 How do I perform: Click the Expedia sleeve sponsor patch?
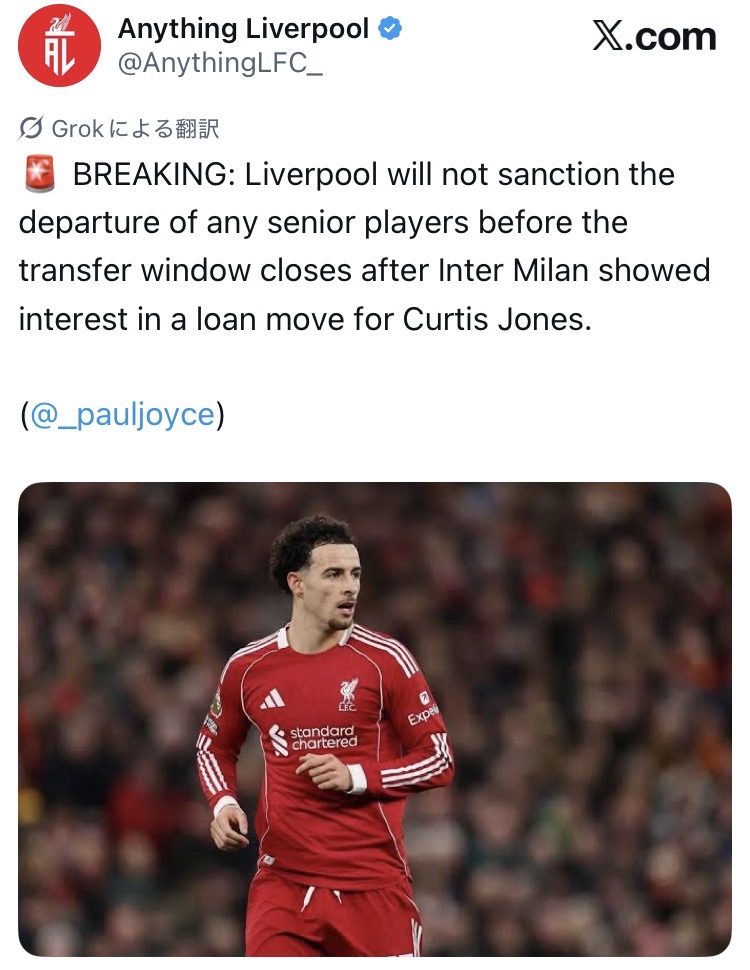[x=423, y=709]
